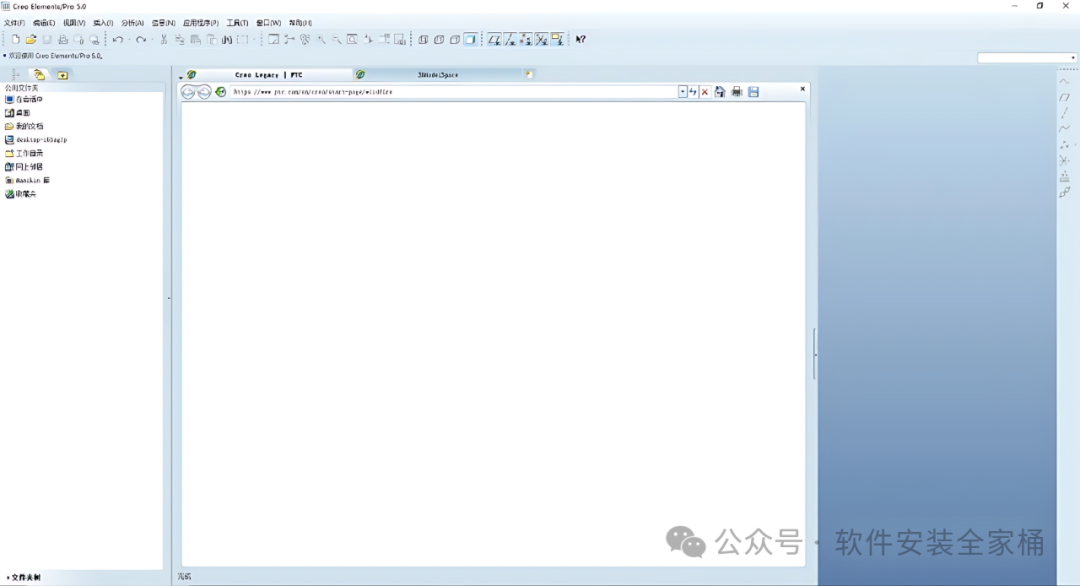Click the Refit zoom icon
This screenshot has height=586, width=1080.
(x=352, y=39)
